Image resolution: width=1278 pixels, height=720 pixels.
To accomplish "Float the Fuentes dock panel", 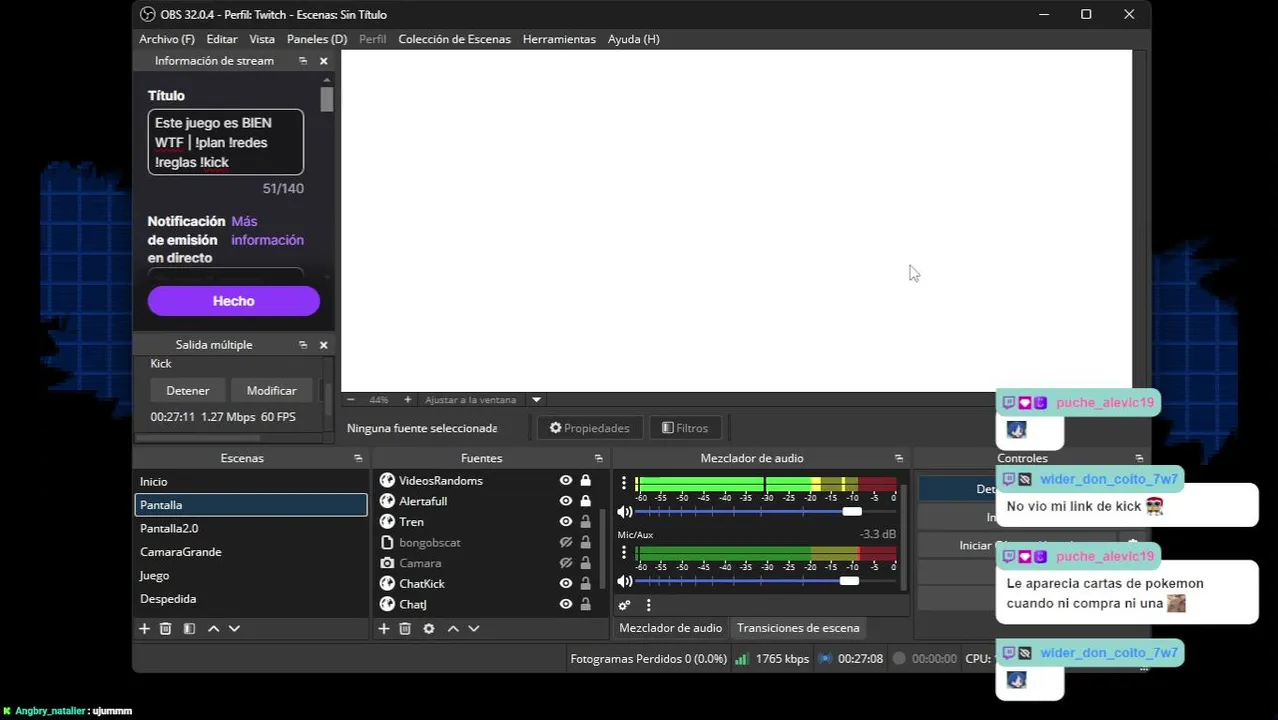I will 599,458.
